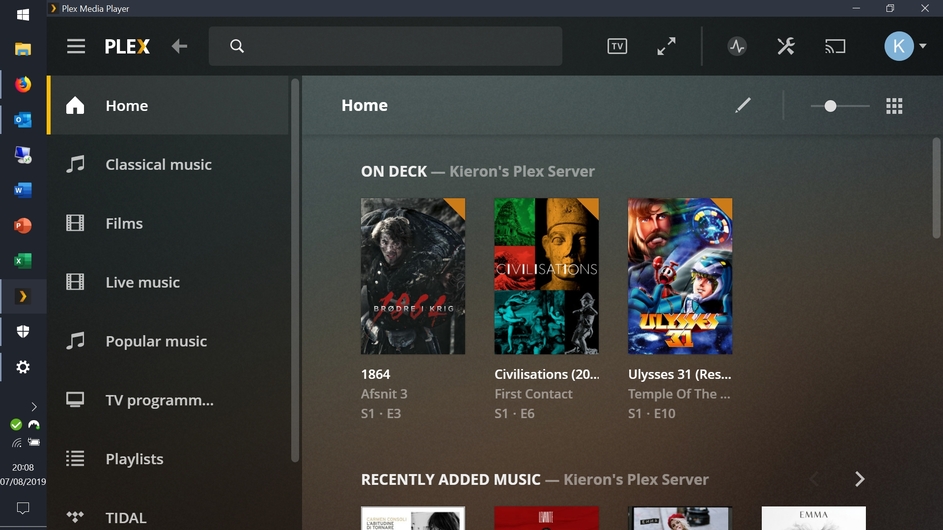Click the Films filmstrip icon
Screen dimensions: 943x530
(75, 223)
